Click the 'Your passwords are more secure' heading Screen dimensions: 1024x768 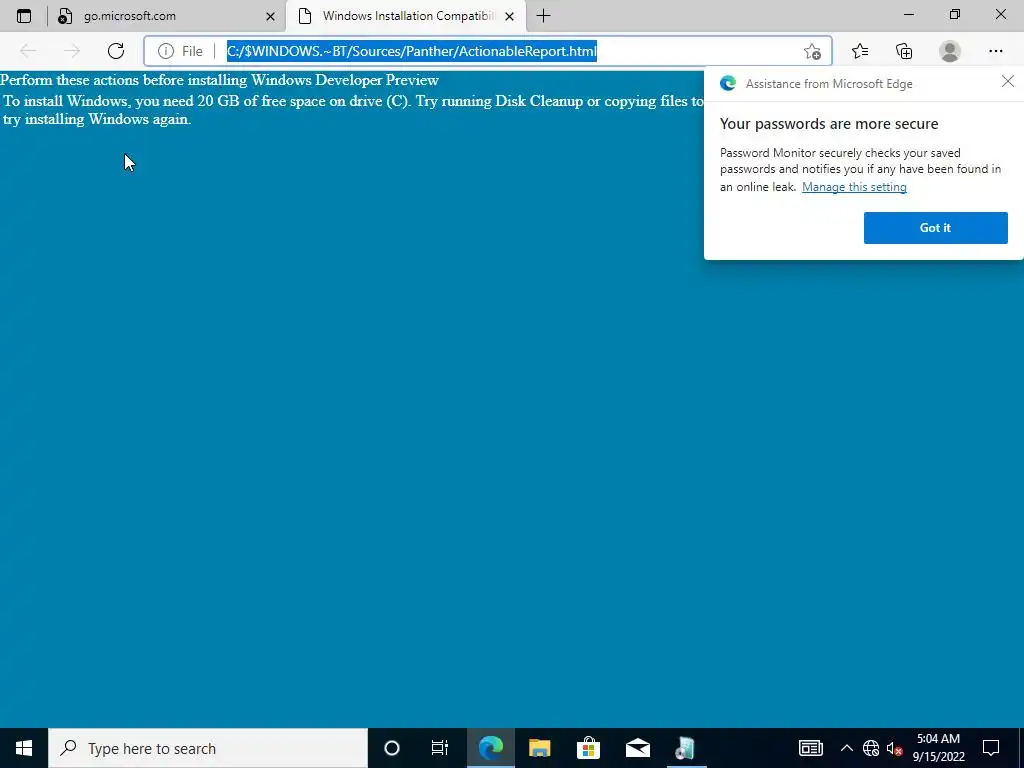click(x=829, y=123)
